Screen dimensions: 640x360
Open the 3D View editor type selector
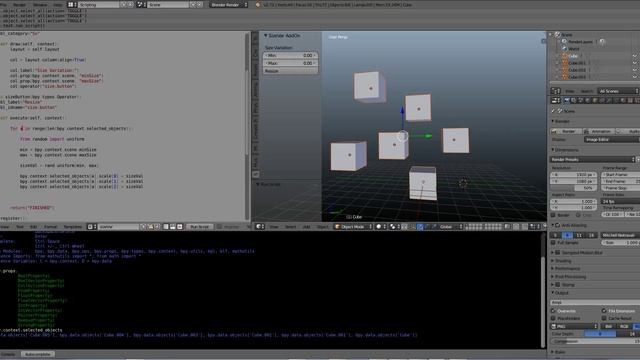[260, 227]
